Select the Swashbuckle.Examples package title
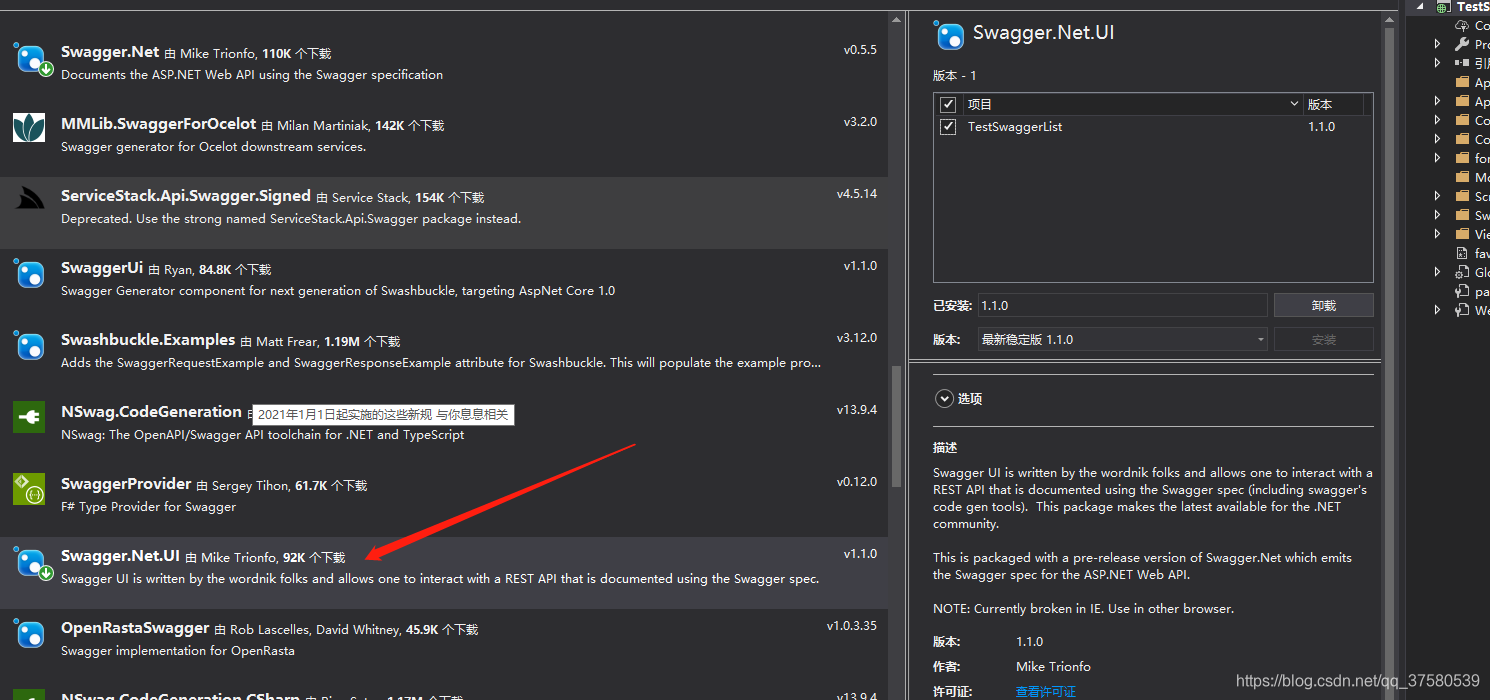This screenshot has width=1490, height=700. click(148, 340)
